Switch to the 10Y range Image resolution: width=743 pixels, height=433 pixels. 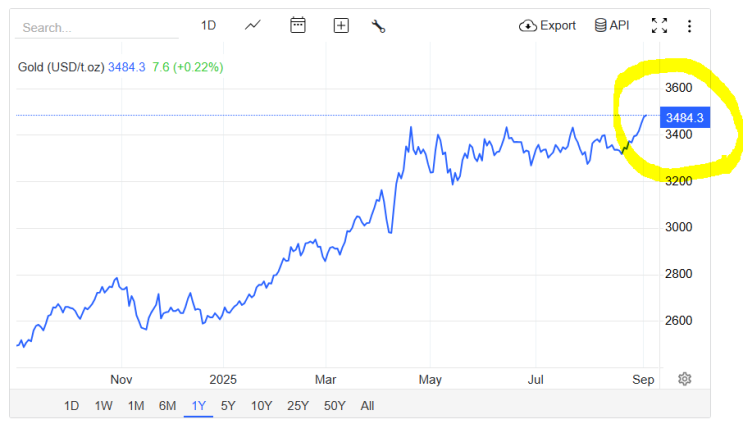261,406
